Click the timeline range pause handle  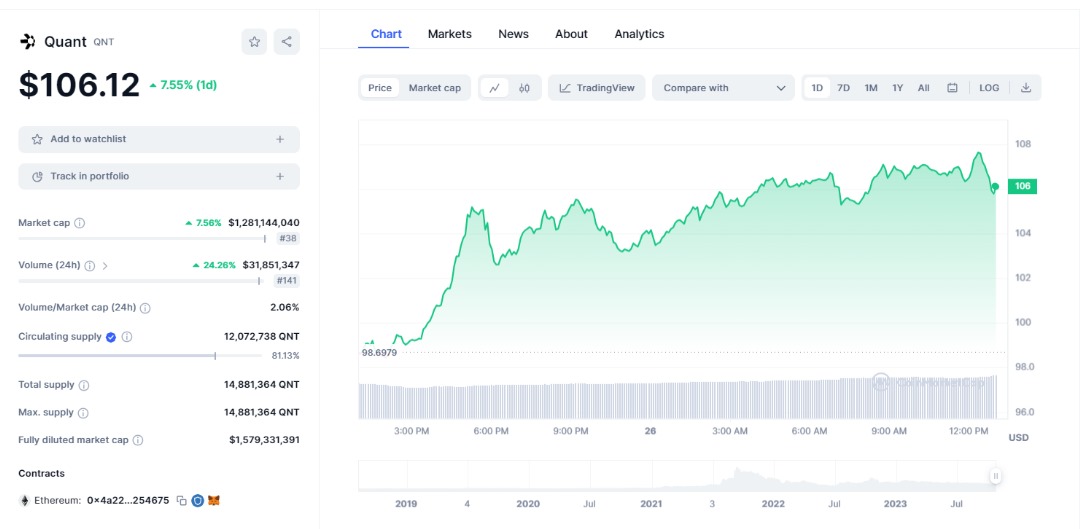point(995,476)
